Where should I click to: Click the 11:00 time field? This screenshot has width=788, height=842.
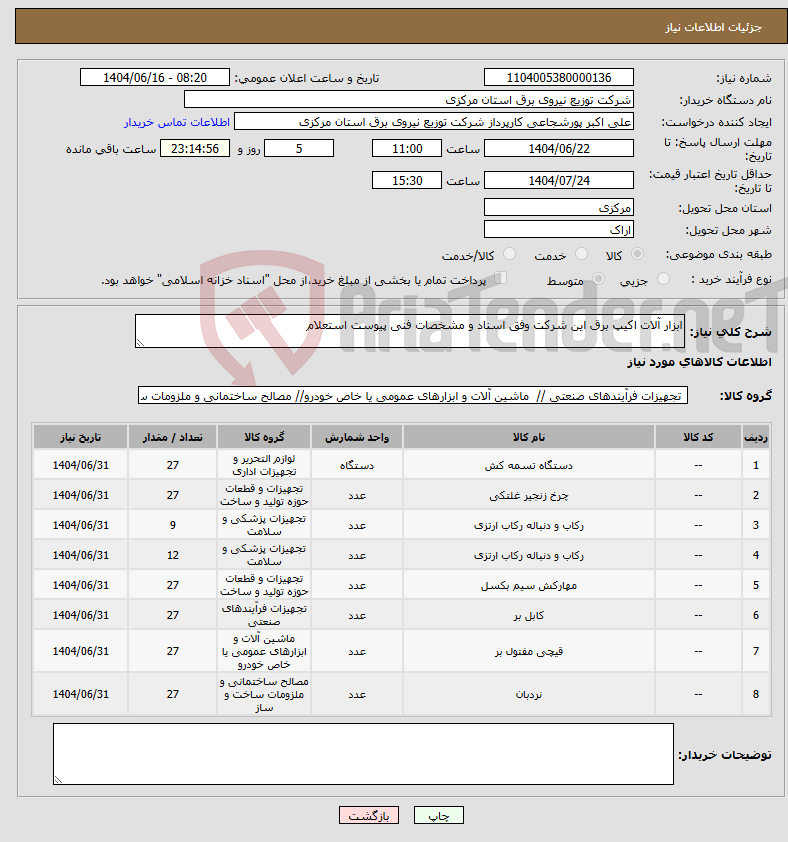[x=407, y=149]
